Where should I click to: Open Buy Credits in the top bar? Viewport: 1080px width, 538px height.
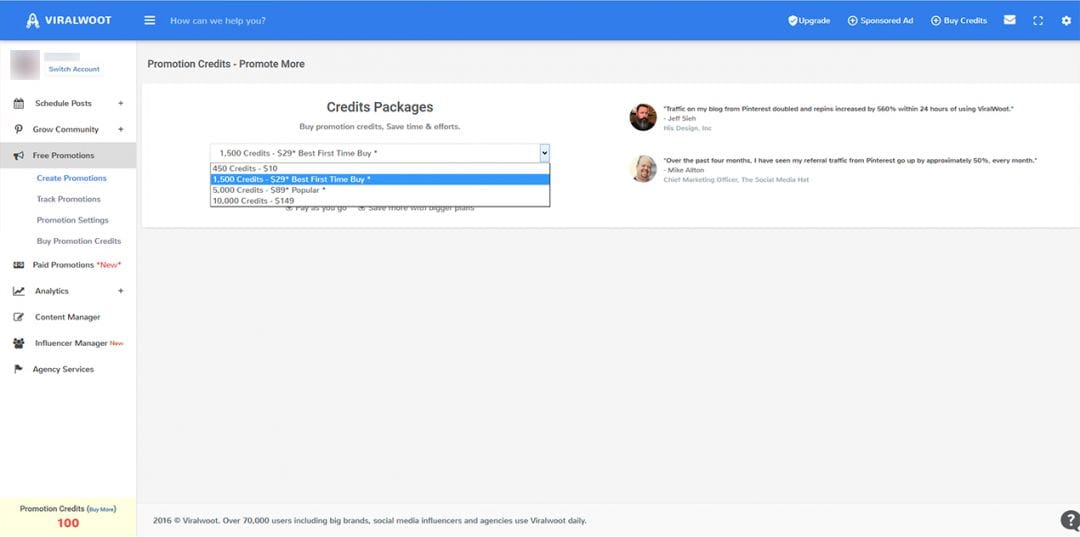[959, 21]
